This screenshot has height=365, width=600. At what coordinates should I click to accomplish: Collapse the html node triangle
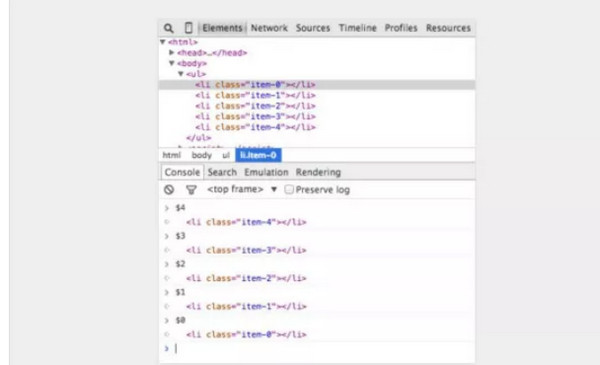(x=163, y=42)
